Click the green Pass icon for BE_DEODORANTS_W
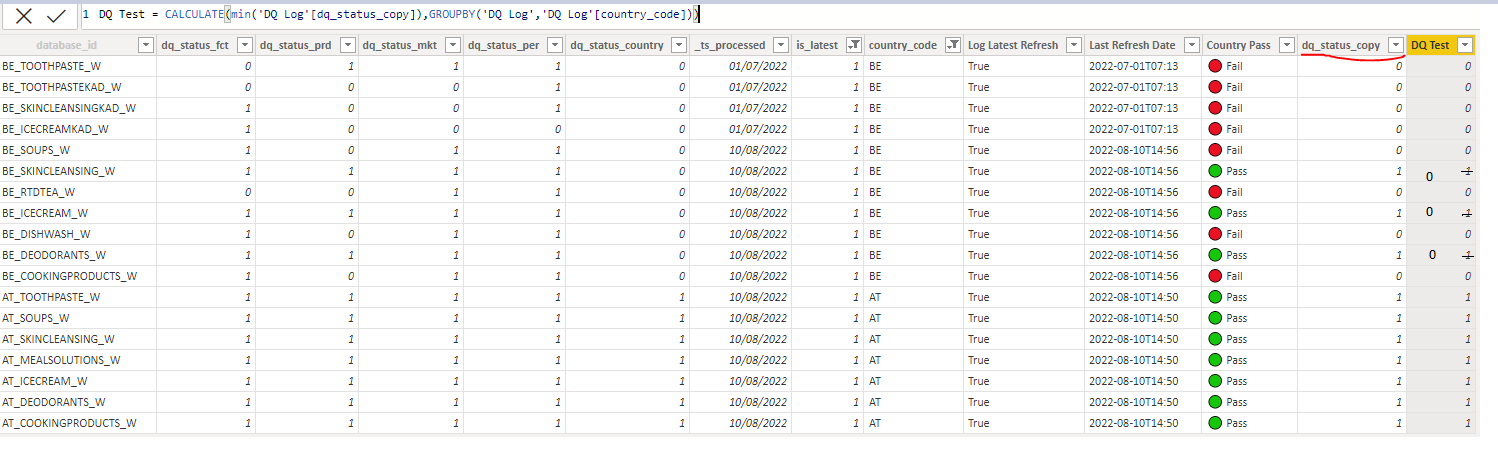This screenshot has width=1498, height=472. coord(1215,255)
